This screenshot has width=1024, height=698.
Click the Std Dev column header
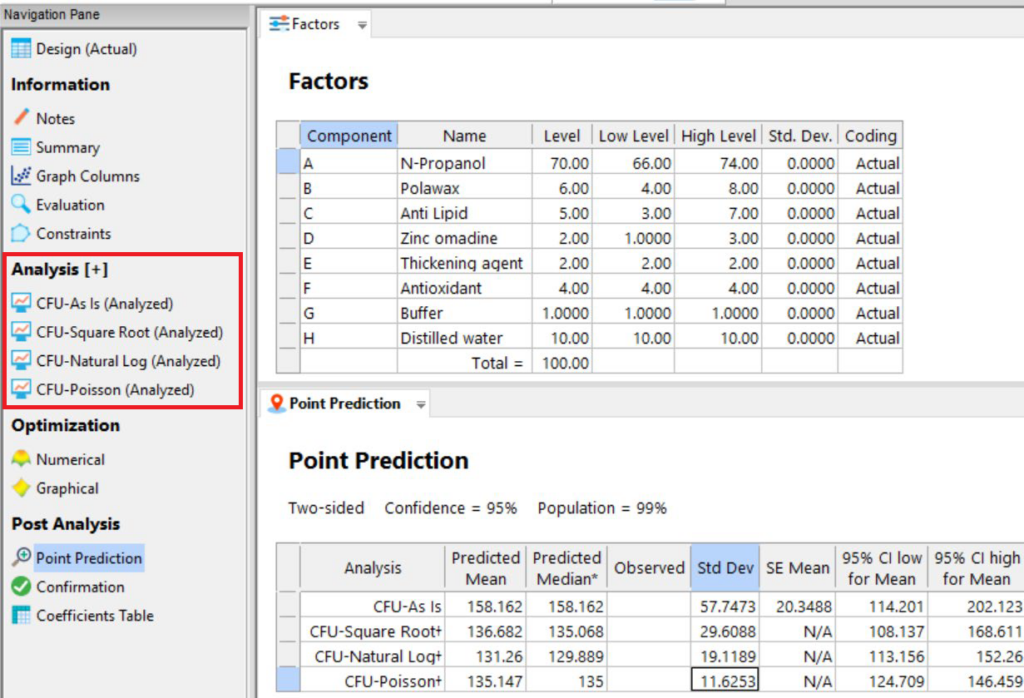click(x=725, y=568)
